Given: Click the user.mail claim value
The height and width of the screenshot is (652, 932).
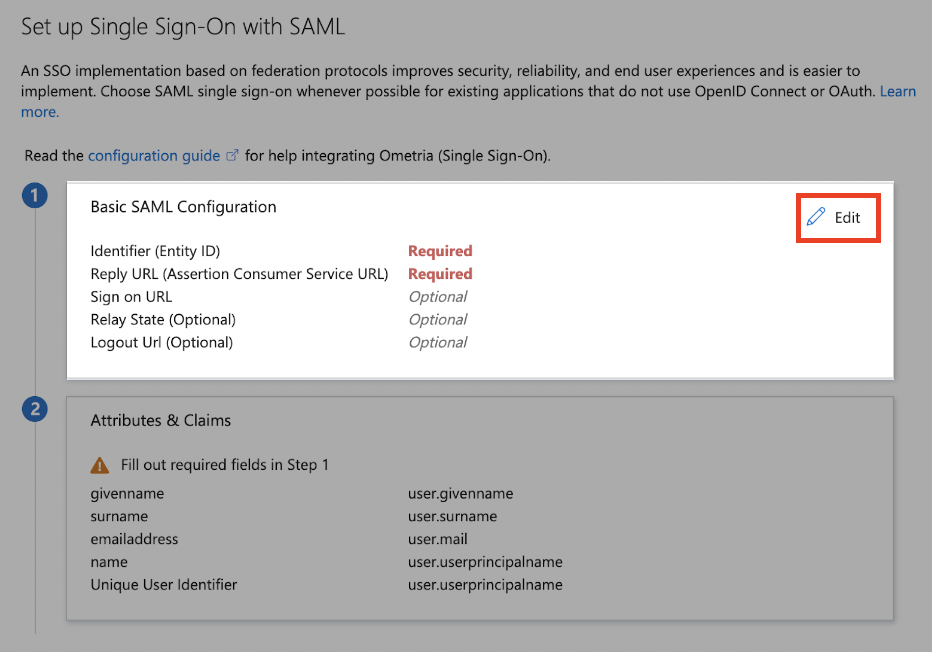Looking at the screenshot, I should tap(437, 539).
